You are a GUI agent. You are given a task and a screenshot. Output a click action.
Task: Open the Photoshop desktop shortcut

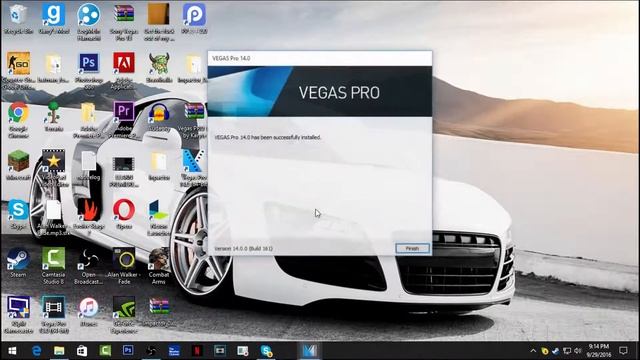[x=89, y=70]
